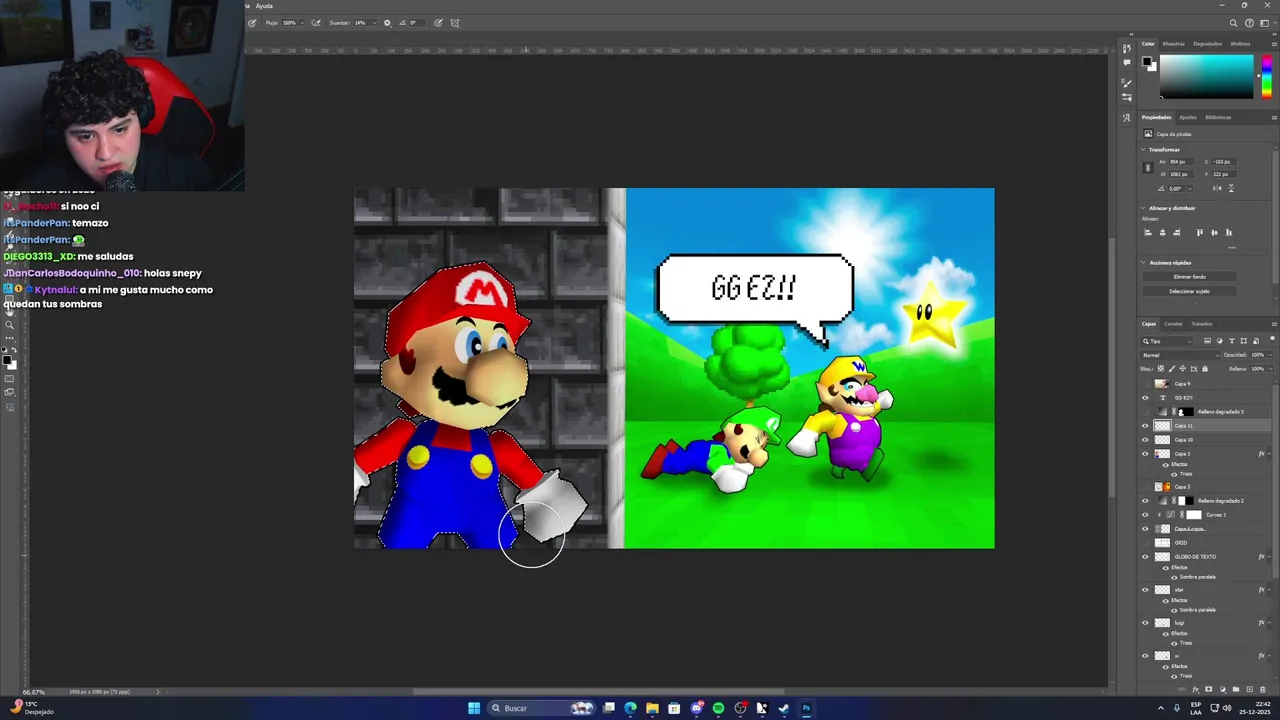Click the Eliminar fondo button

pyautogui.click(x=1190, y=277)
